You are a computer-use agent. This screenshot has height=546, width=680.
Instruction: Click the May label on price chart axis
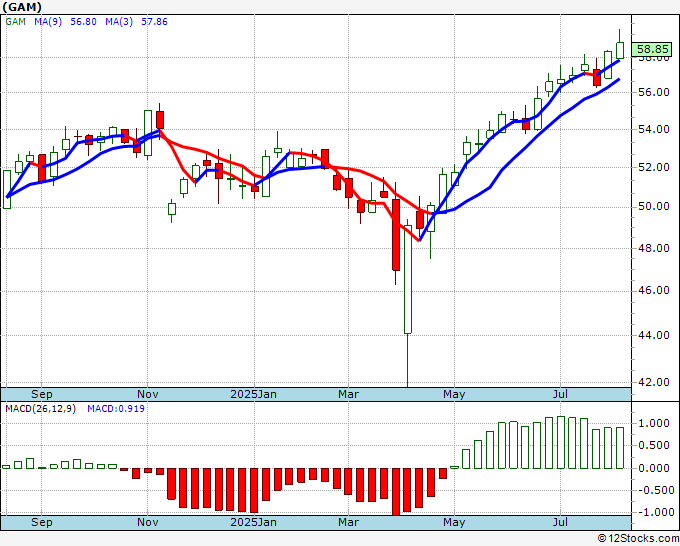point(454,394)
